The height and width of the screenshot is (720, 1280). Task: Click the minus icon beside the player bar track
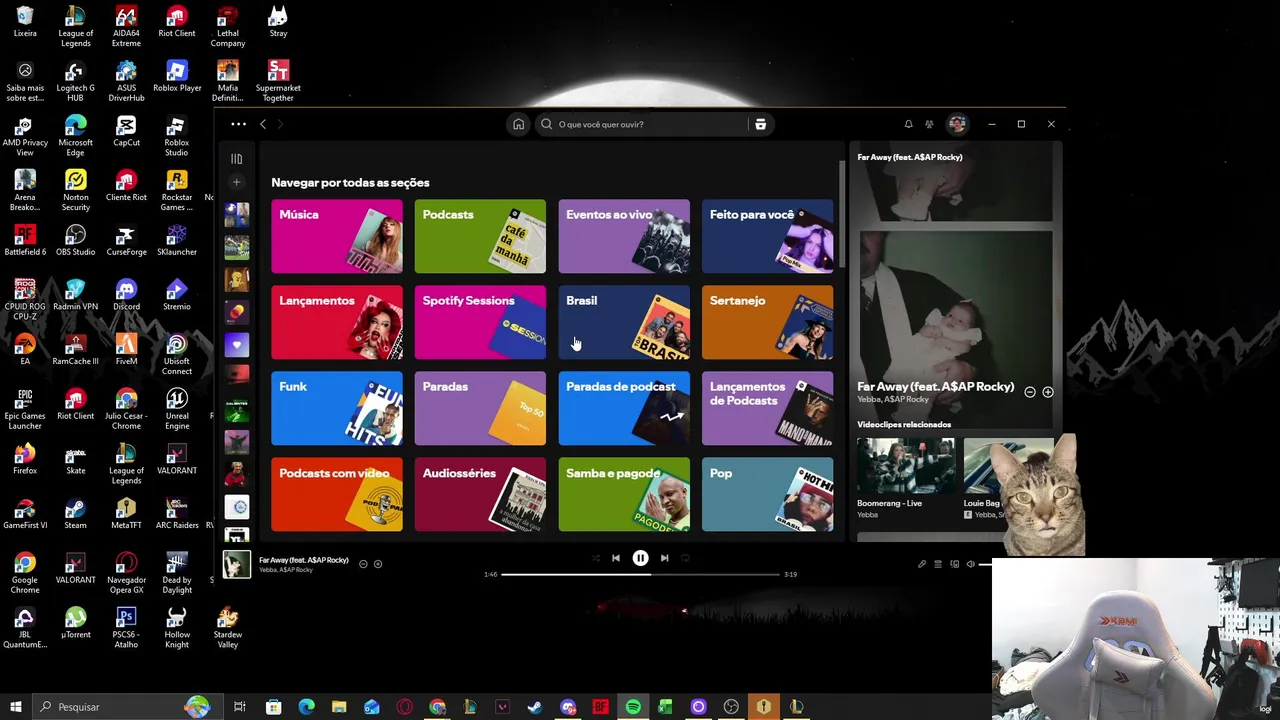(363, 564)
